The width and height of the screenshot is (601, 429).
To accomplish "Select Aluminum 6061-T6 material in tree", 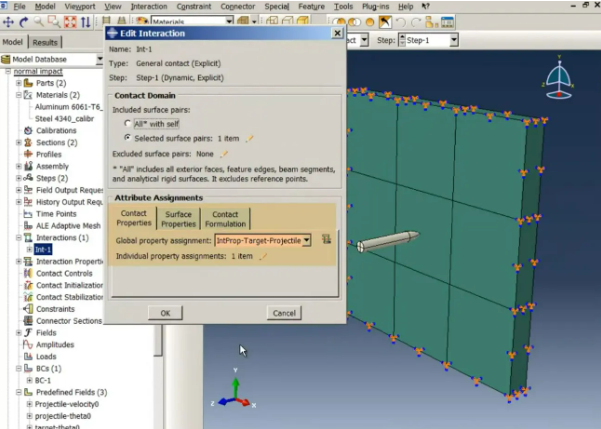I will coord(69,107).
